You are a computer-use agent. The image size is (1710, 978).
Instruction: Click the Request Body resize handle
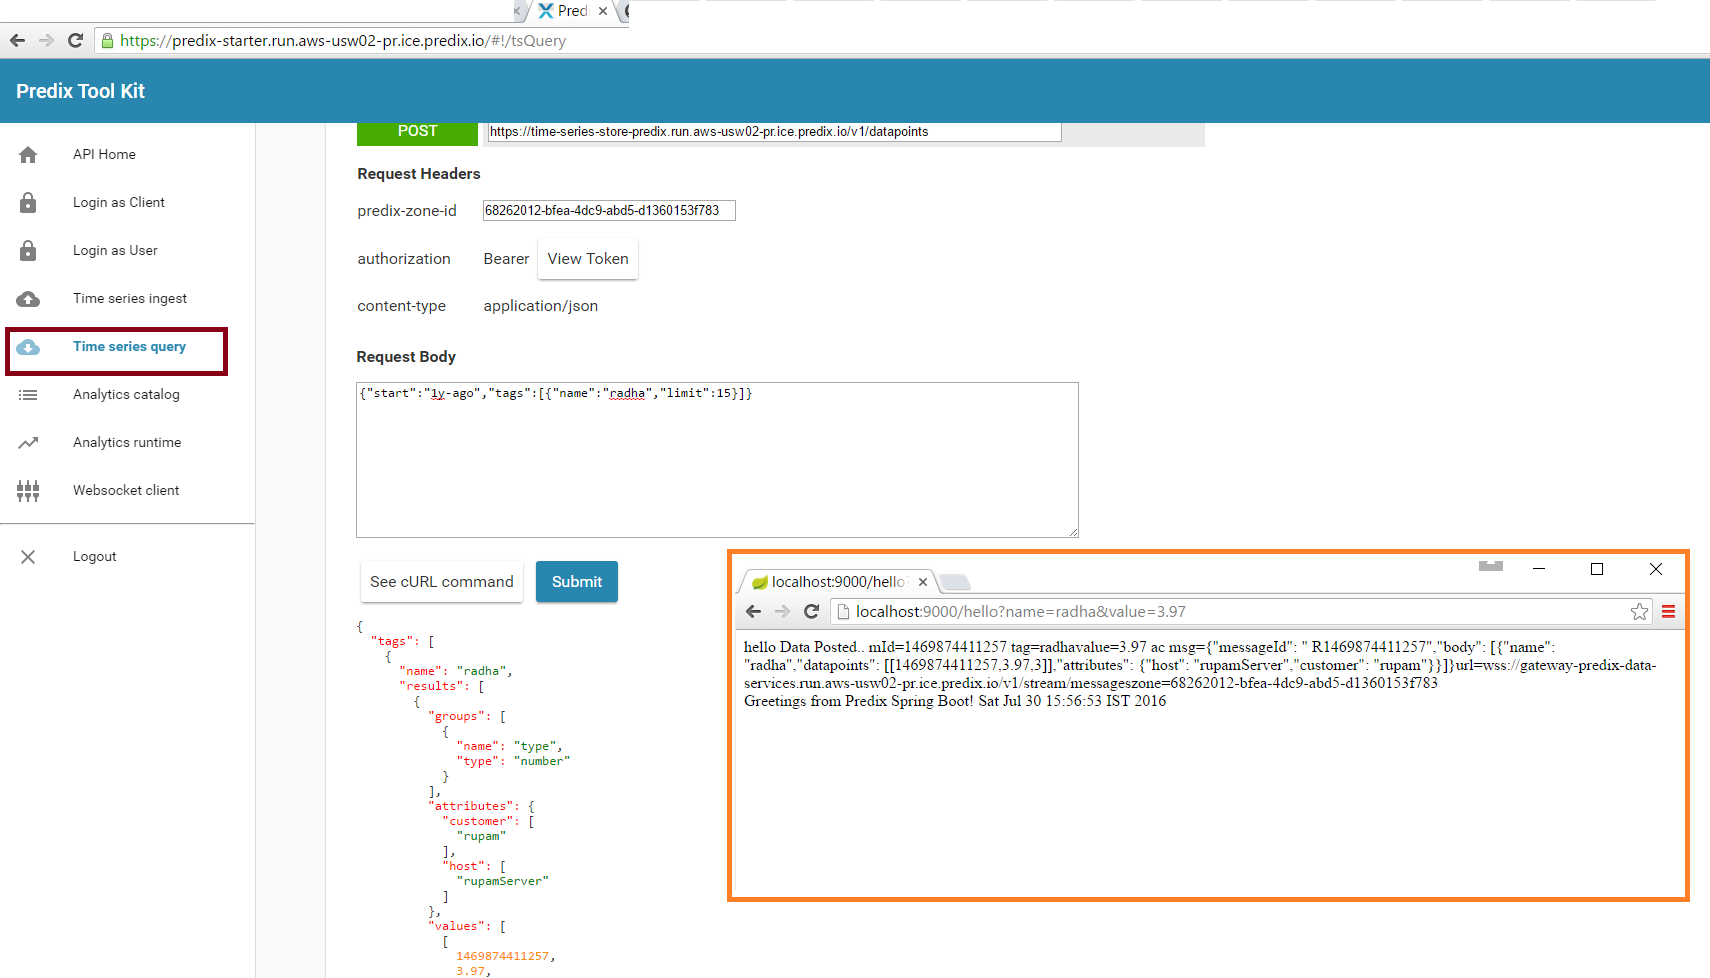coord(1073,532)
